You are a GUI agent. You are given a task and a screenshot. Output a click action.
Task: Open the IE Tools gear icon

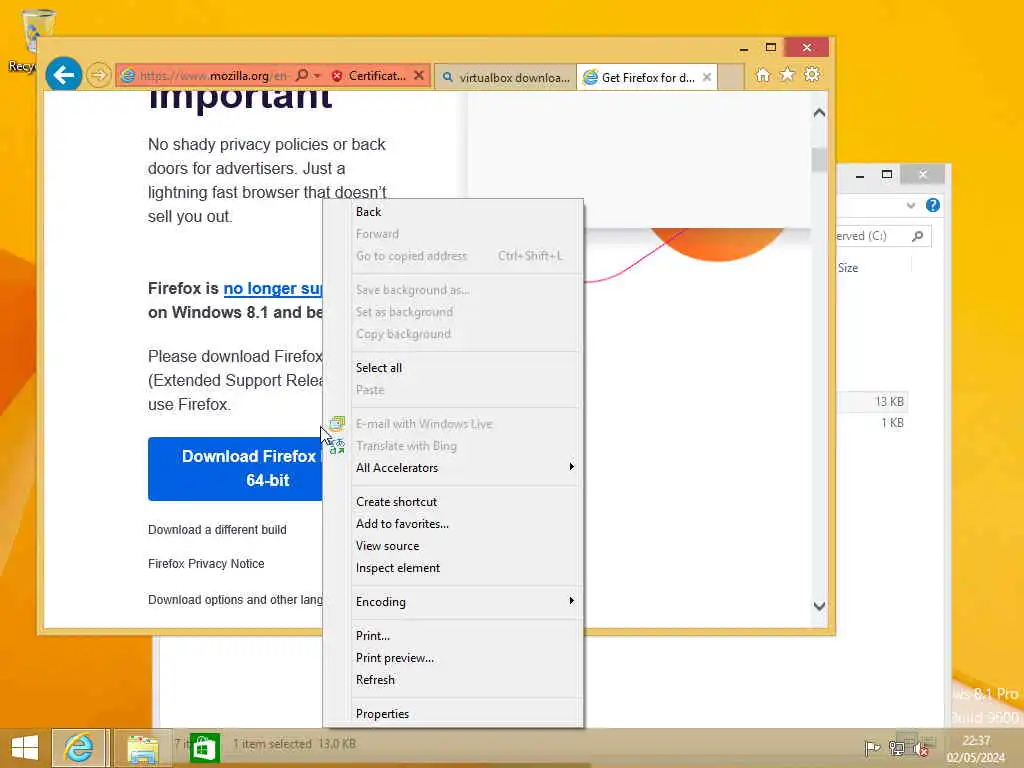pyautogui.click(x=812, y=74)
